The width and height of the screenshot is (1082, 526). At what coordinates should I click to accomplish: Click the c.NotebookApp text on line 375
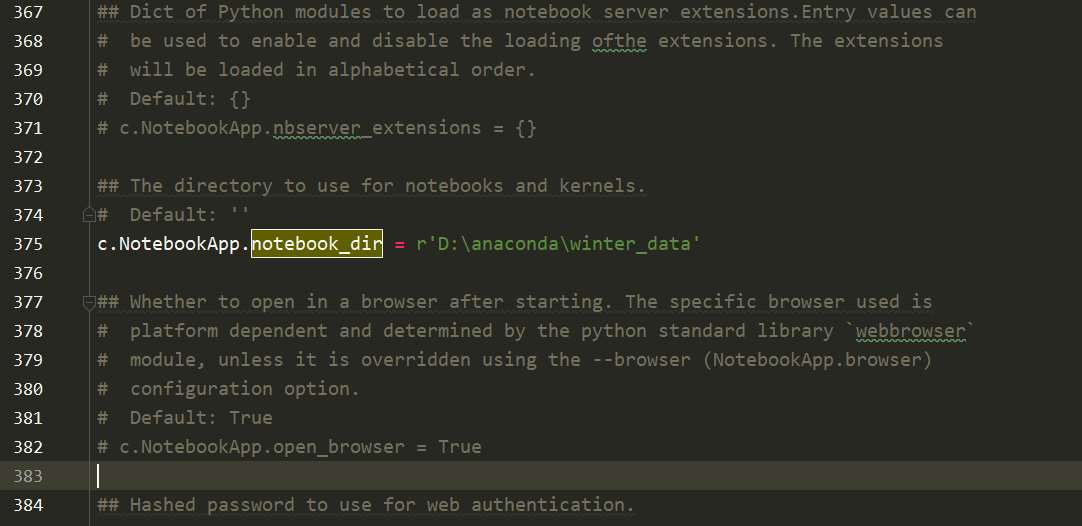(x=170, y=244)
